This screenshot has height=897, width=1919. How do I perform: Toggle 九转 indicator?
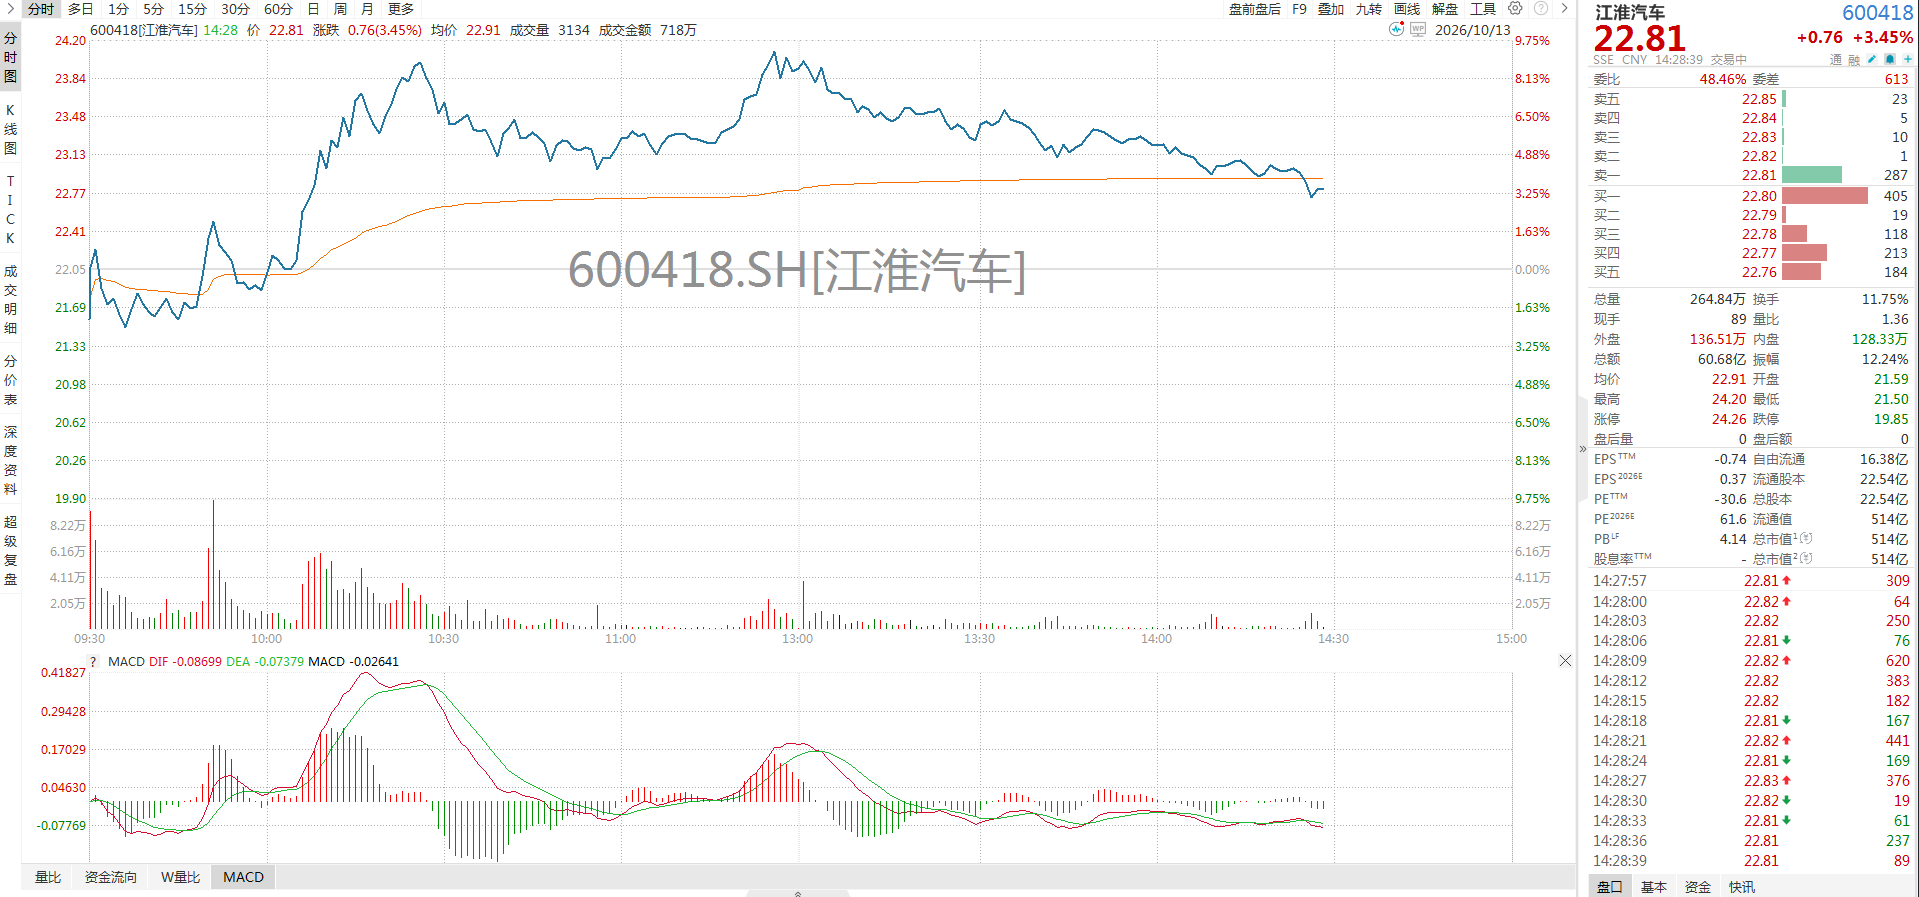click(x=1369, y=9)
